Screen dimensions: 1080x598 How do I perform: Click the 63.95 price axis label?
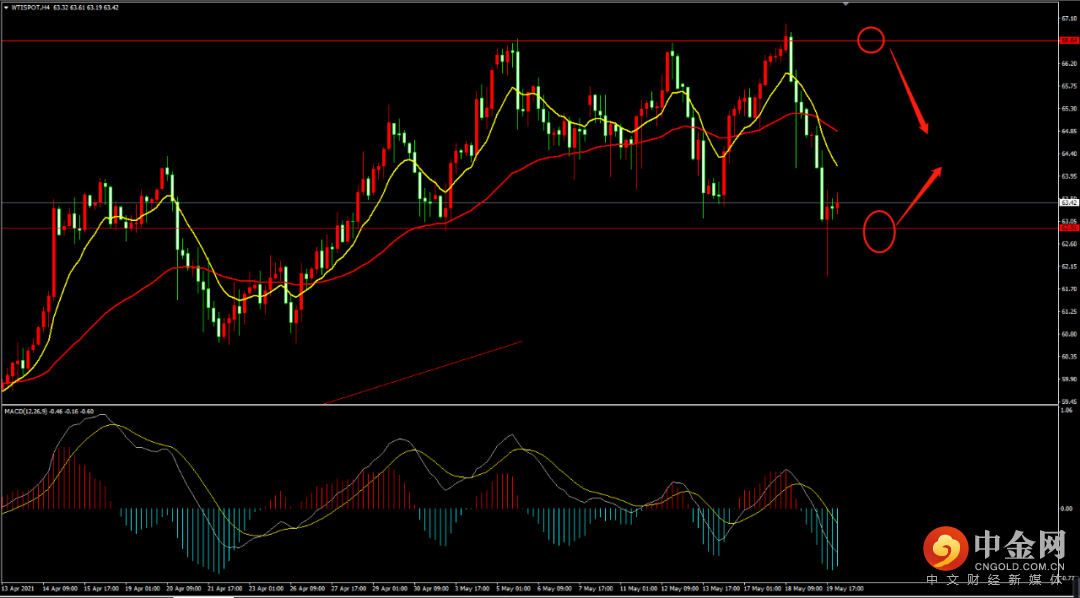[1069, 176]
